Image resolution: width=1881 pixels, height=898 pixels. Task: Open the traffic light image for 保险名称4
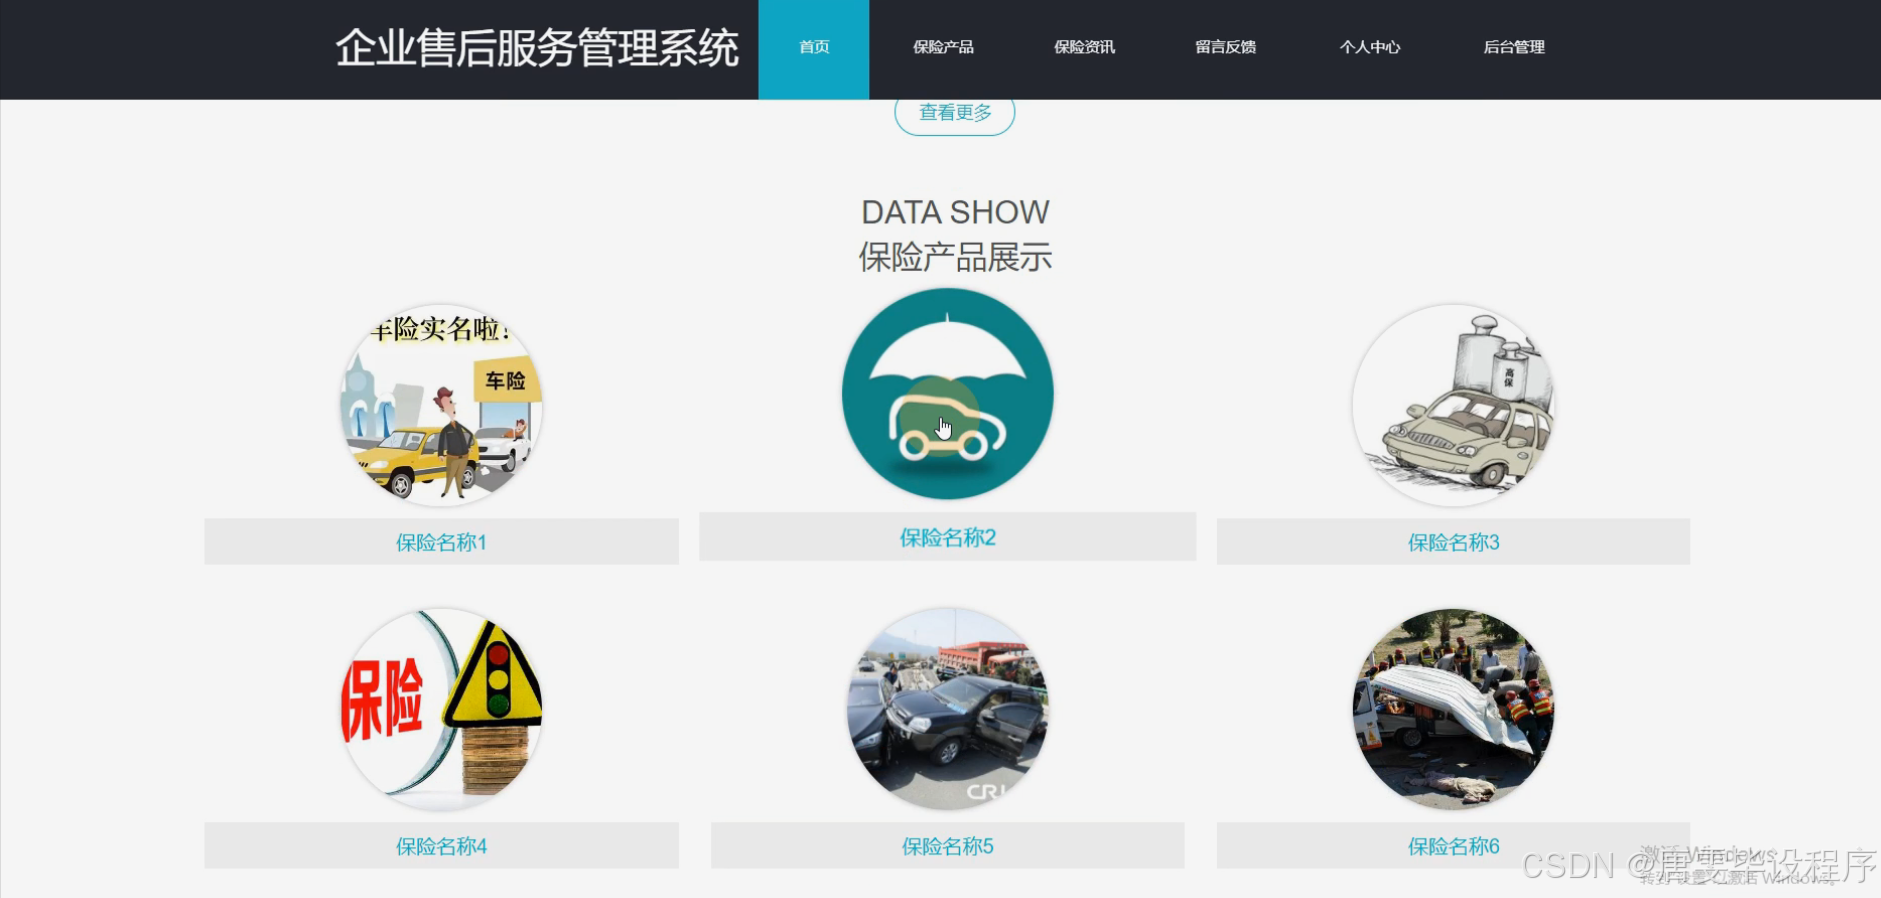441,709
